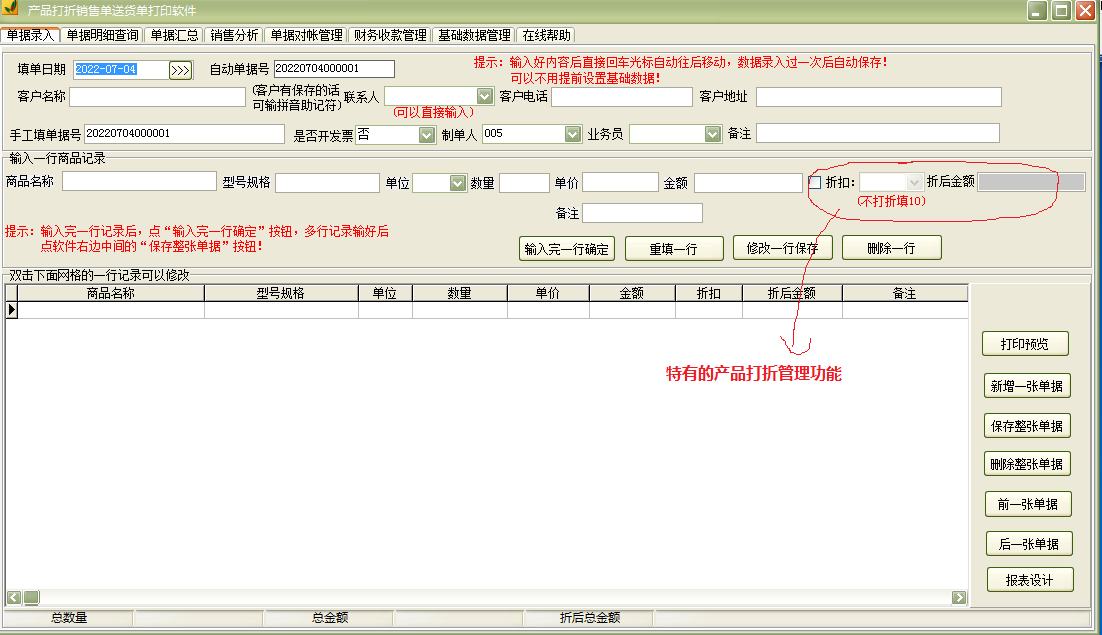Click the 重填一行 button

674,249
